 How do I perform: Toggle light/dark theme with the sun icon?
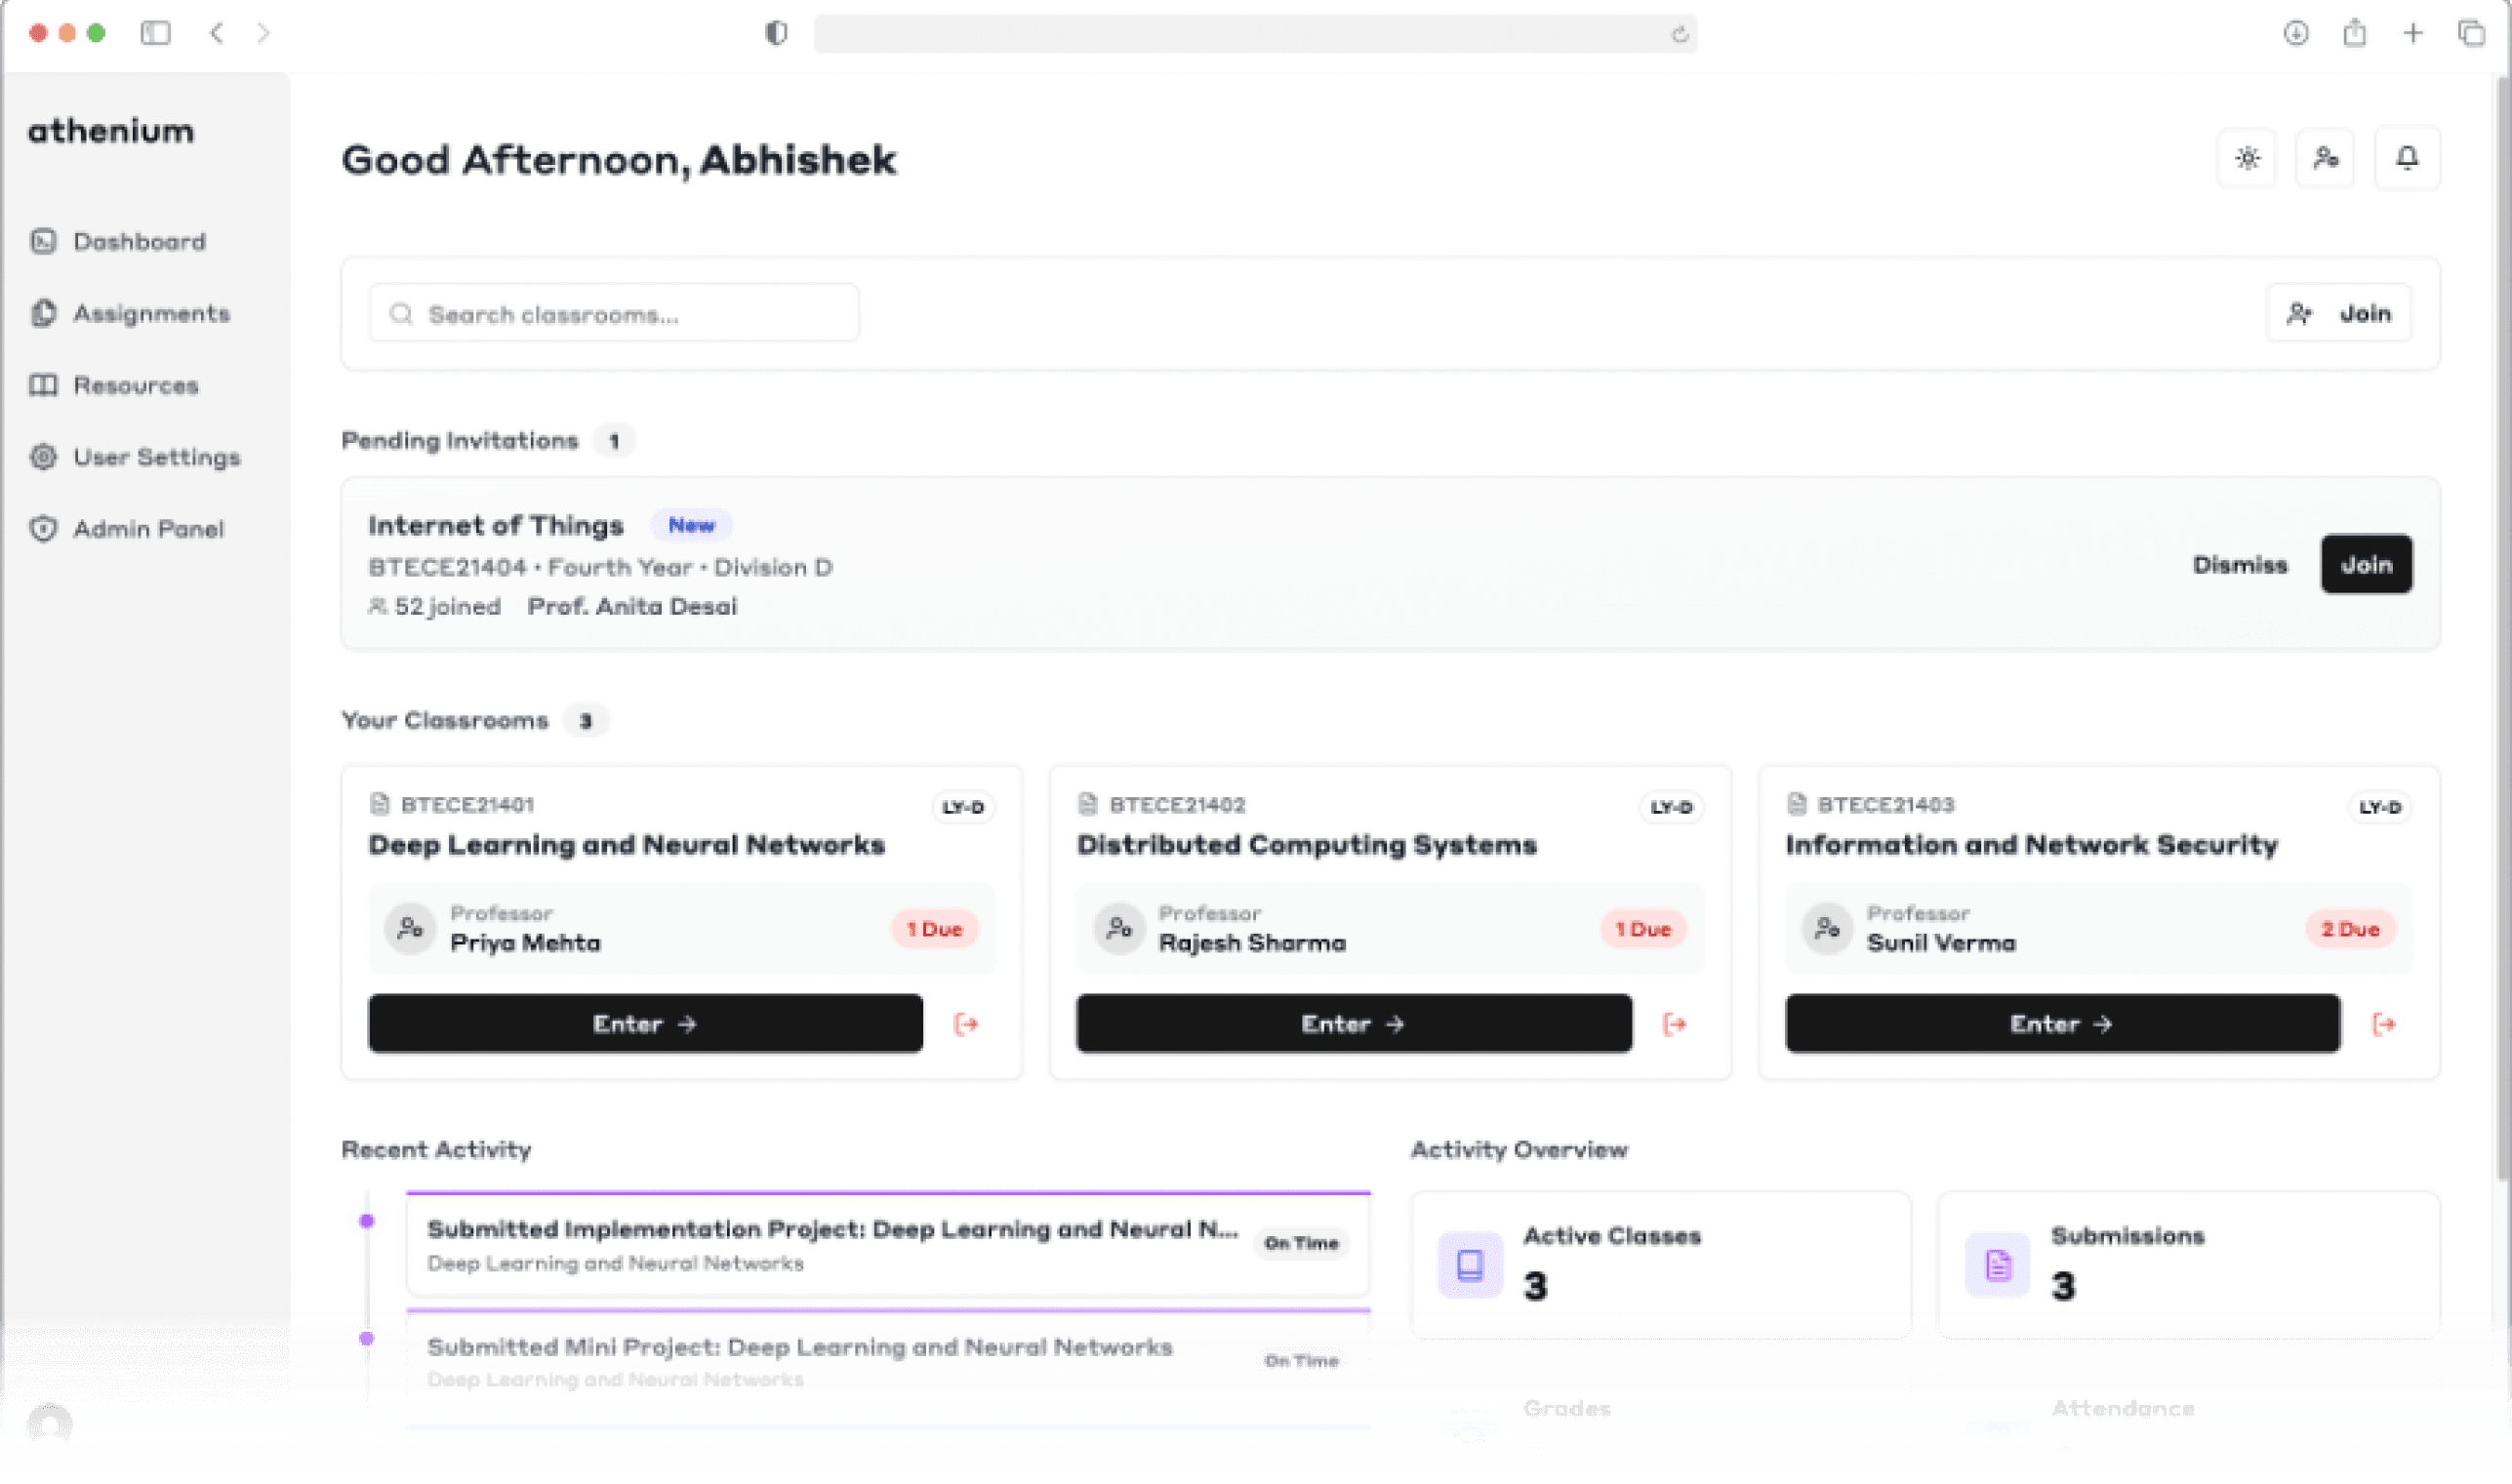tap(2246, 158)
